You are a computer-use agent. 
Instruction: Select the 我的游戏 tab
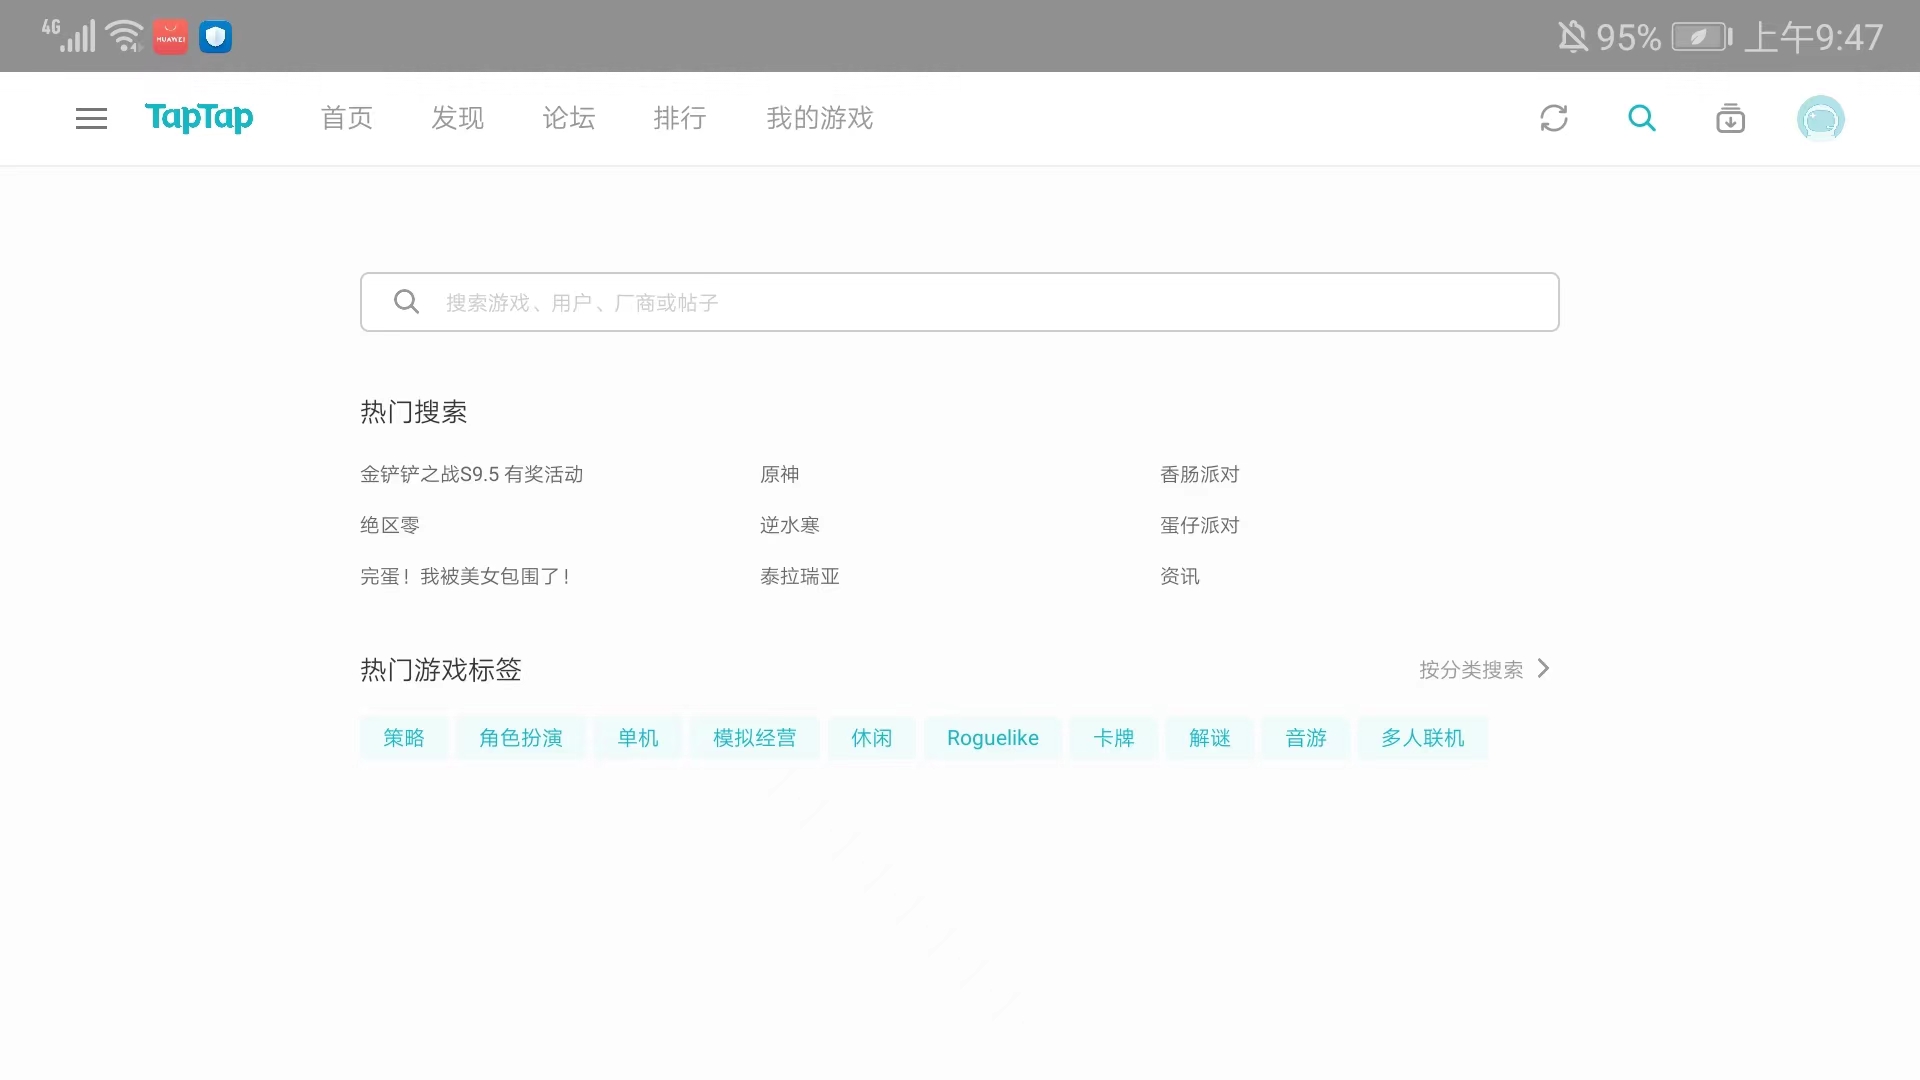coord(819,118)
